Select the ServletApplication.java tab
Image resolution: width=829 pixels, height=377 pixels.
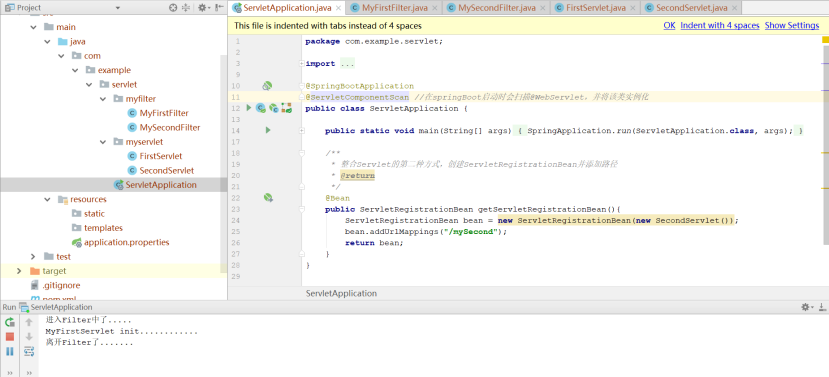coord(288,8)
